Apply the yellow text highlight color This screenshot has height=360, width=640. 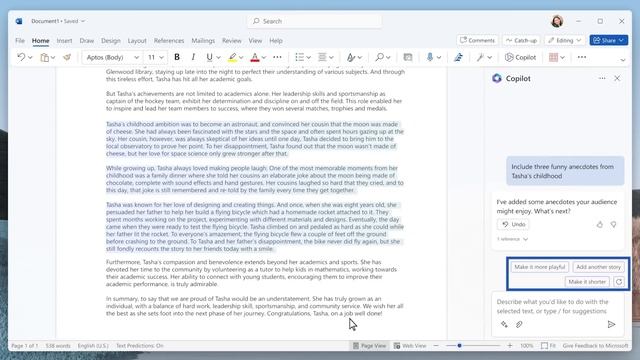point(232,58)
